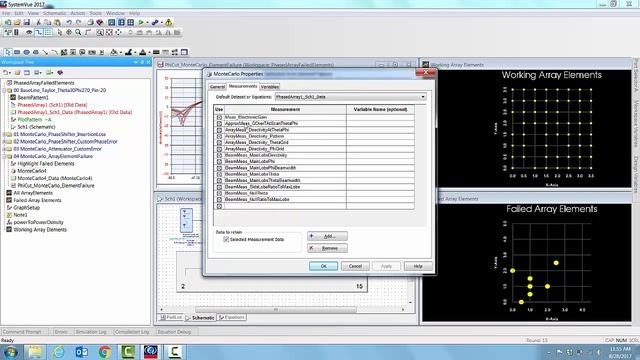
Task: Toggle Use checkbox for BeamMeas_NullRatioToMaxLobe
Action: pyautogui.click(x=219, y=200)
